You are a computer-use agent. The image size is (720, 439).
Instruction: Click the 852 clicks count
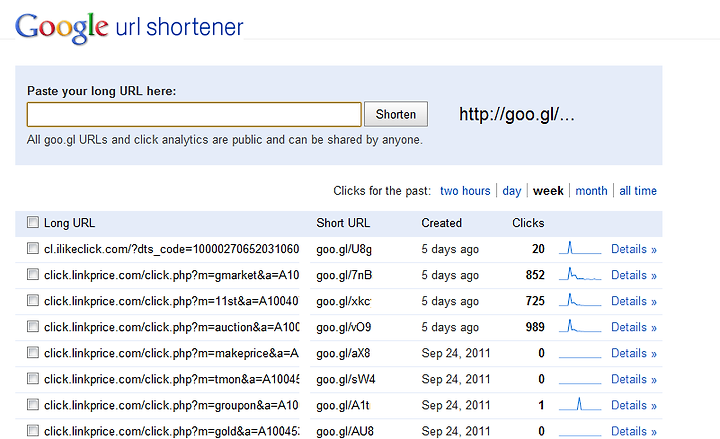(x=535, y=275)
